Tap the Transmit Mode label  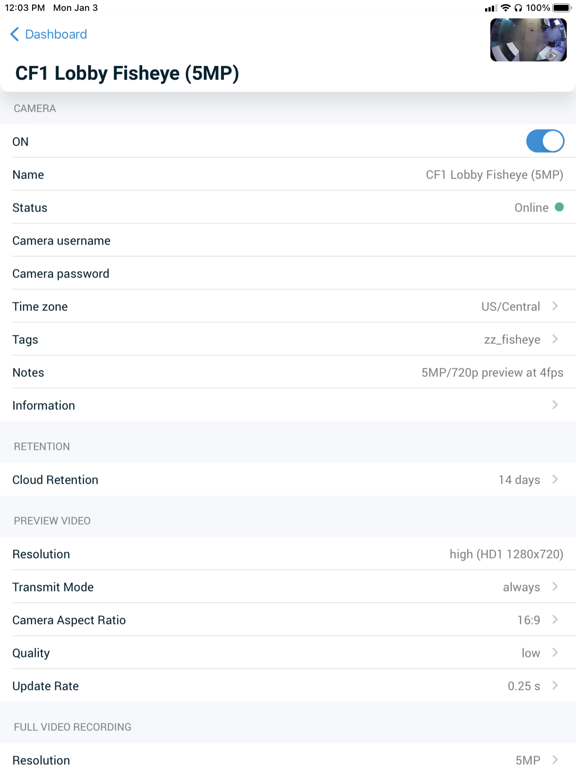coord(53,587)
